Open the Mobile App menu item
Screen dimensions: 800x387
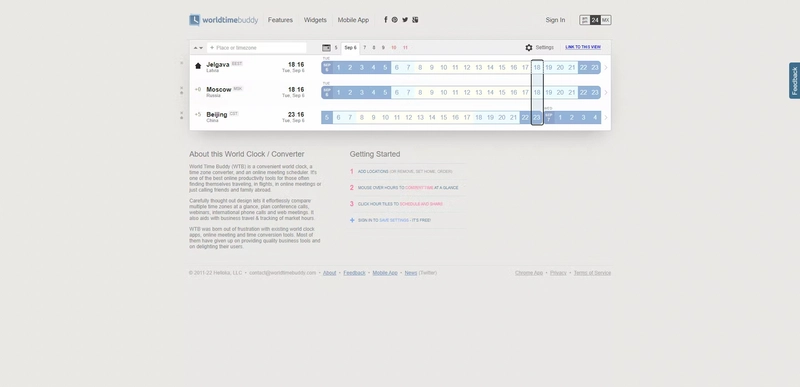point(353,20)
